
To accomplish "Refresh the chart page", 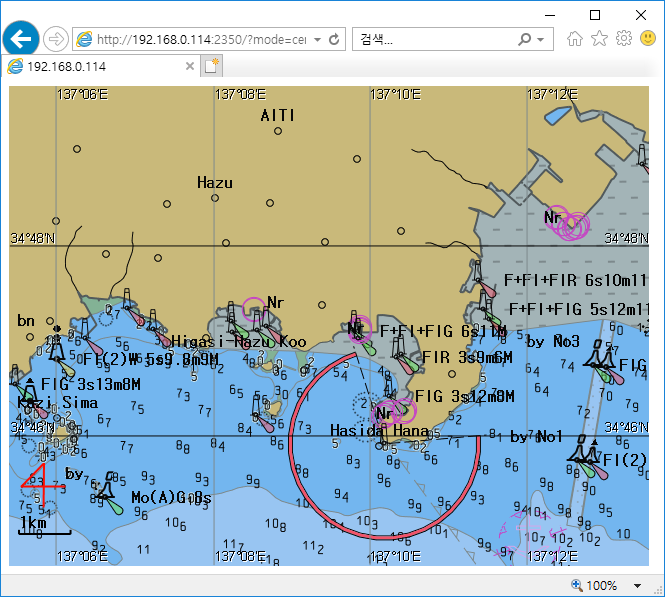I will (334, 40).
